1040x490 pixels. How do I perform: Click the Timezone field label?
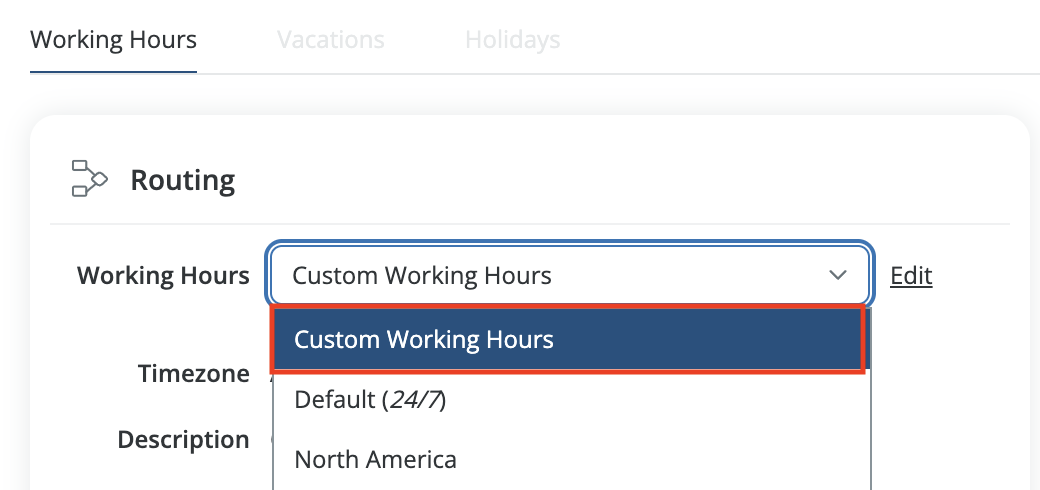[193, 374]
